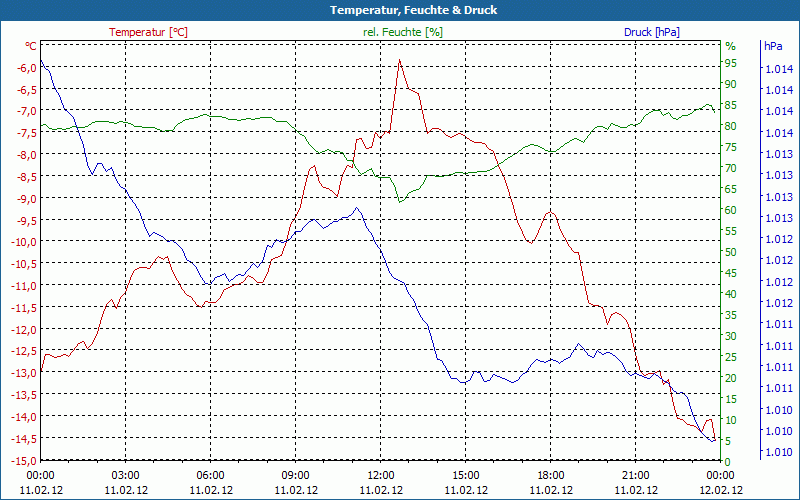This screenshot has width=800, height=500.
Task: Click the "50" humidity axis tick
Action: click(x=731, y=252)
